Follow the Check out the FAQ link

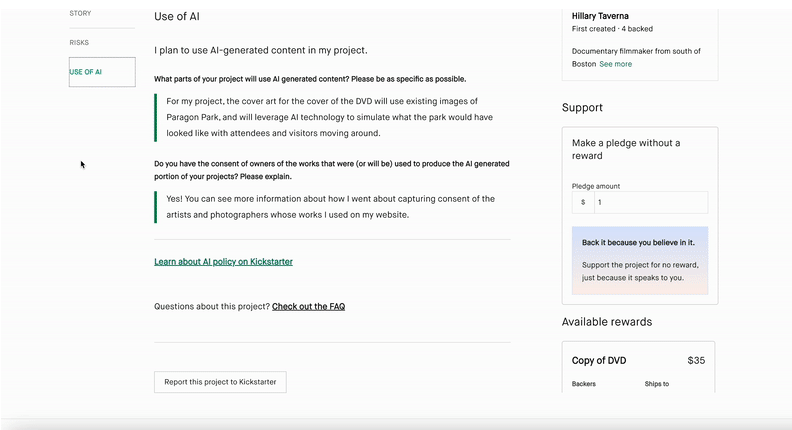click(x=308, y=307)
